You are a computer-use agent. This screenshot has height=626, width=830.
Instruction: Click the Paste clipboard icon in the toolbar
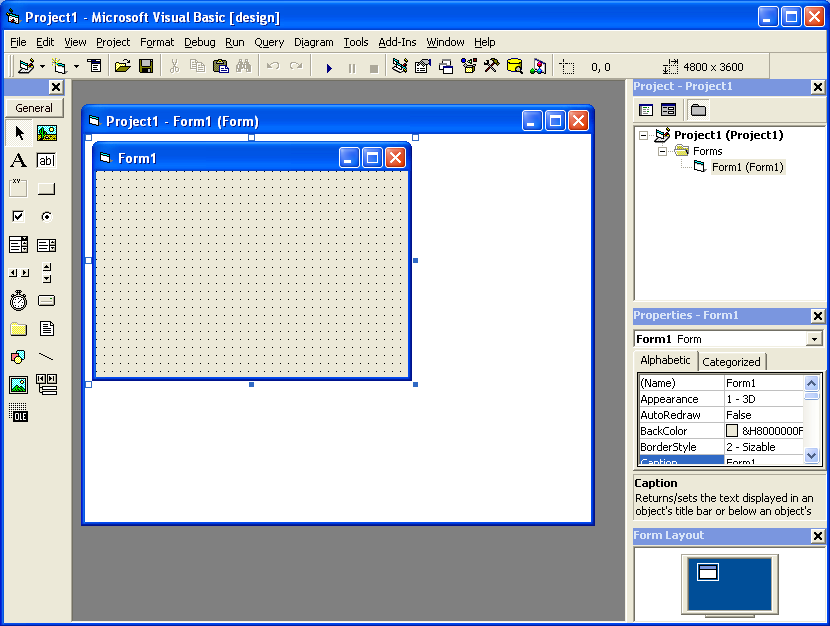click(220, 67)
